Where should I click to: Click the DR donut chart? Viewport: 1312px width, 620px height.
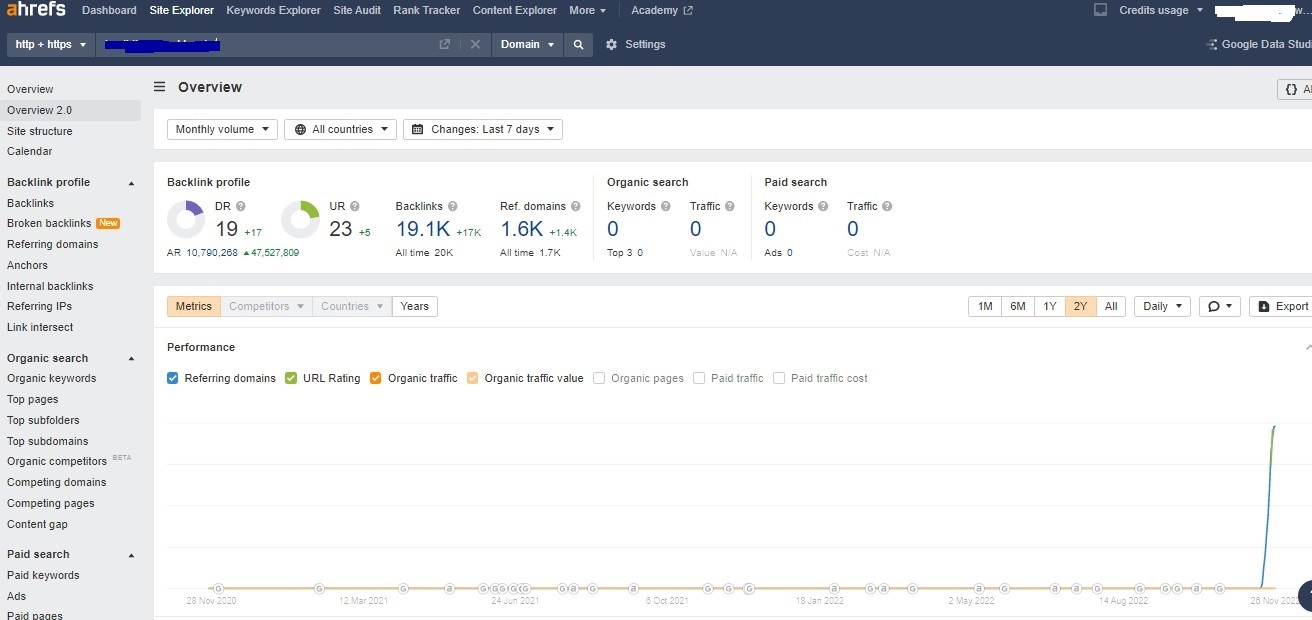186,220
